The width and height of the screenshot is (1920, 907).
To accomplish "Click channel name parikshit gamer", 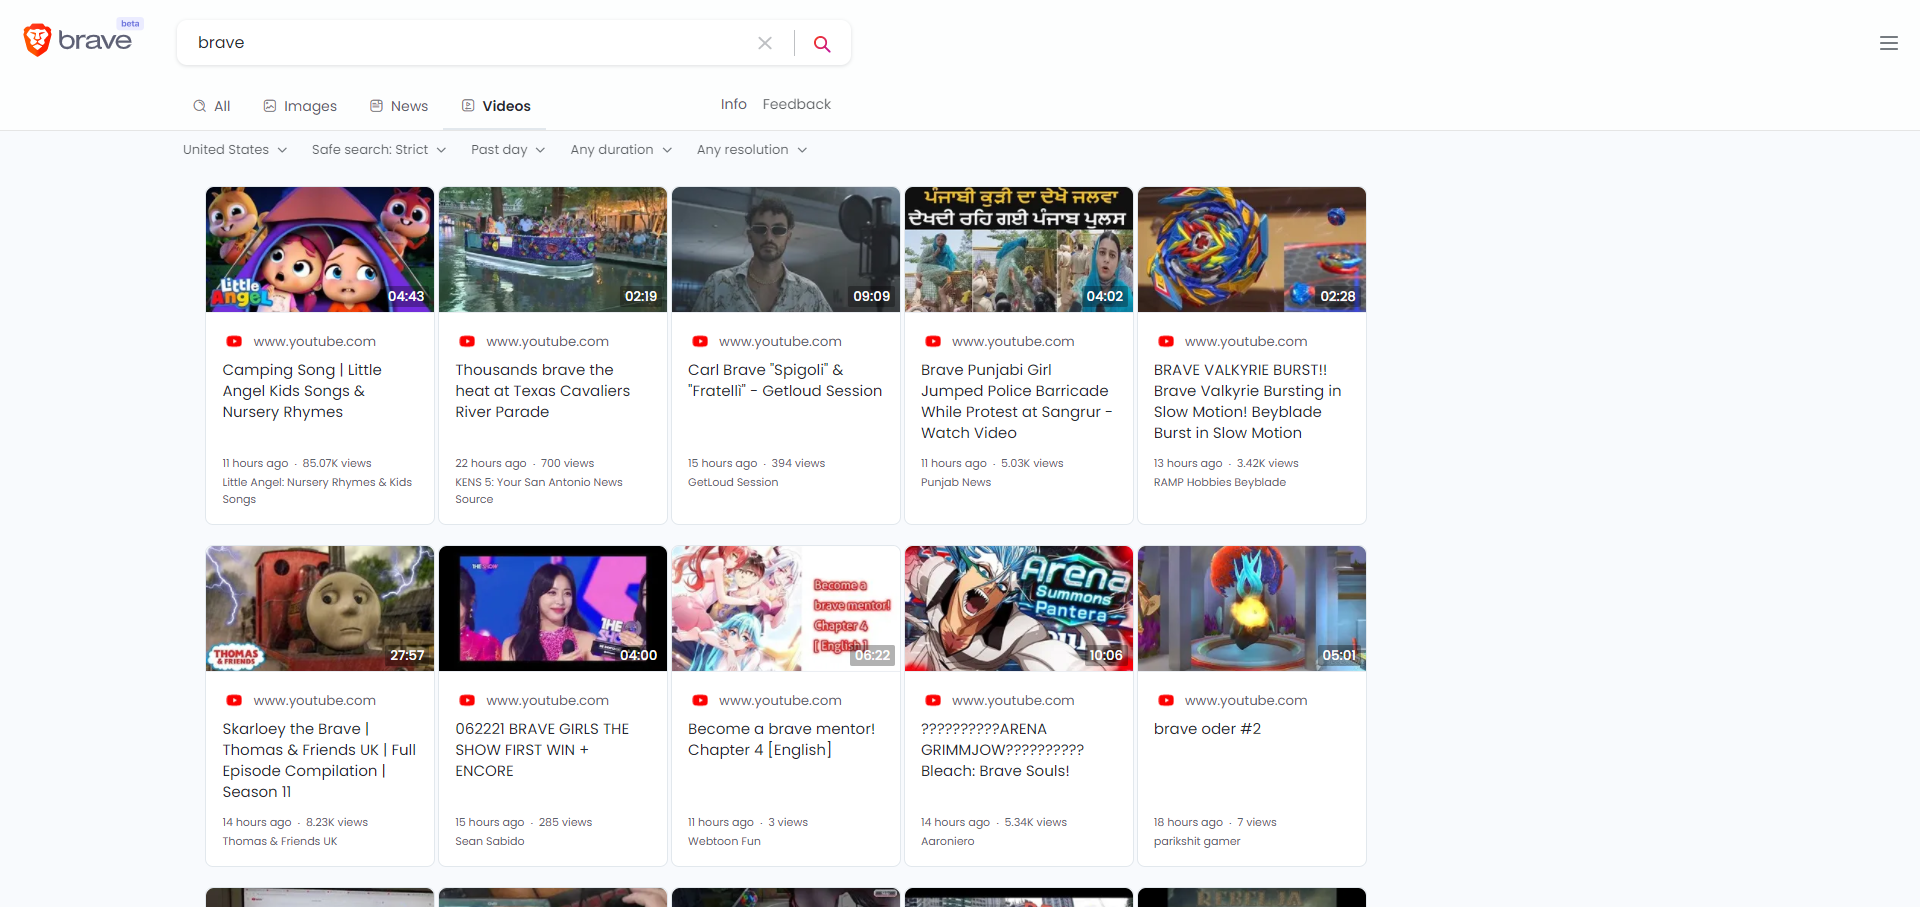I will 1196,841.
